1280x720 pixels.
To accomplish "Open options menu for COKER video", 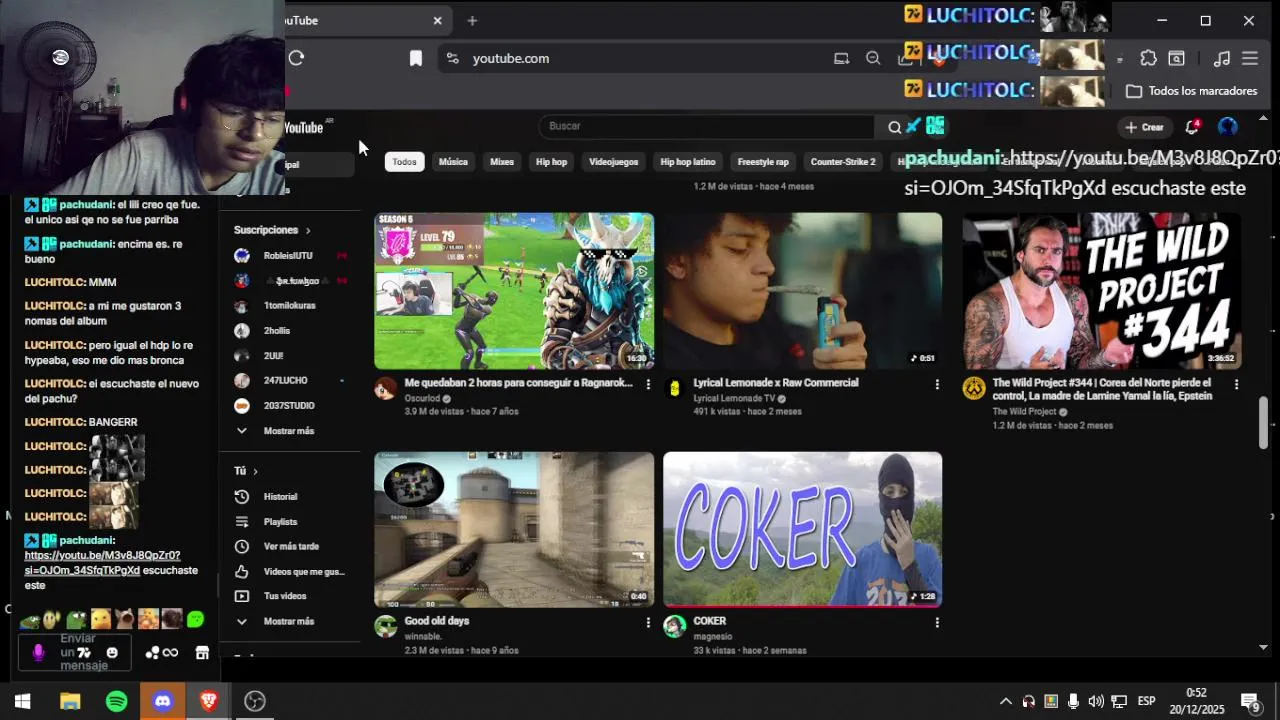I will pyautogui.click(x=937, y=622).
